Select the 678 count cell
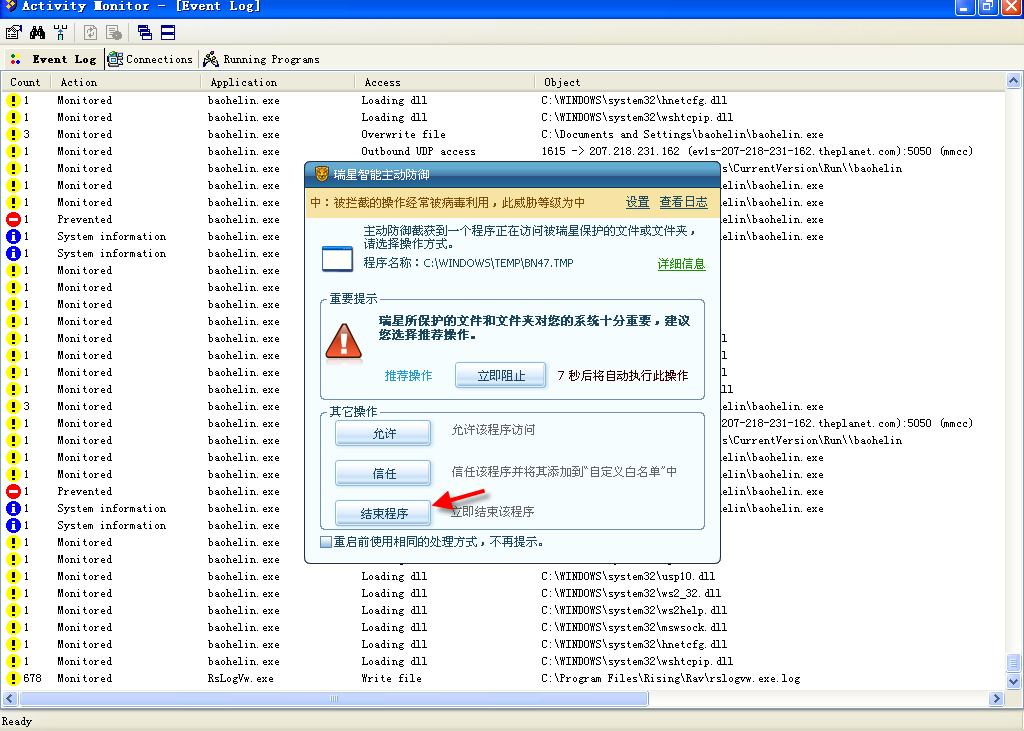Screen dimensions: 1024x731 point(33,678)
